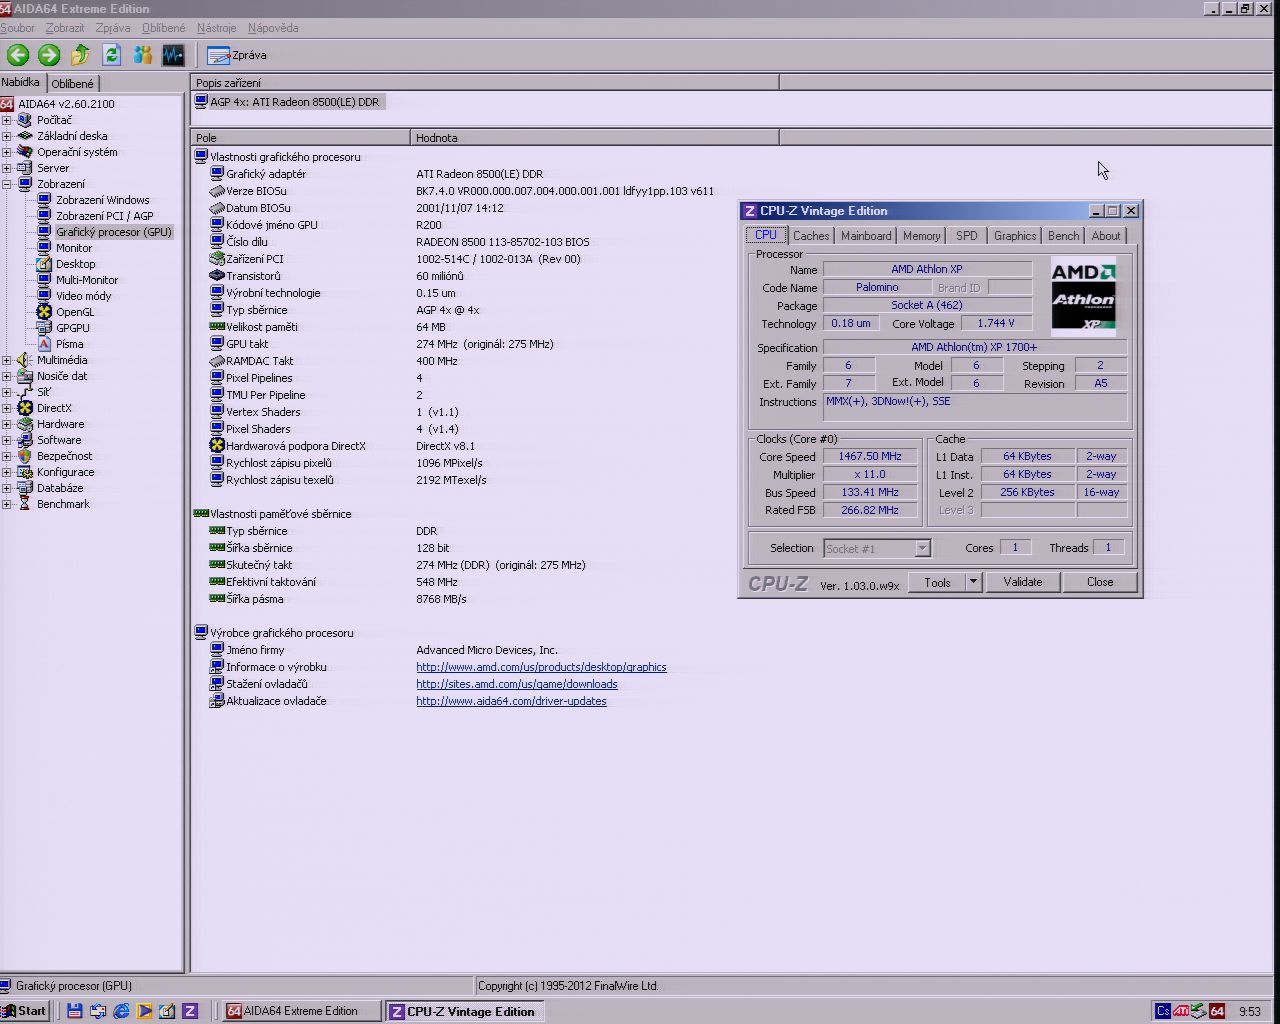Open the monitor graph toolbar icon

point(173,55)
